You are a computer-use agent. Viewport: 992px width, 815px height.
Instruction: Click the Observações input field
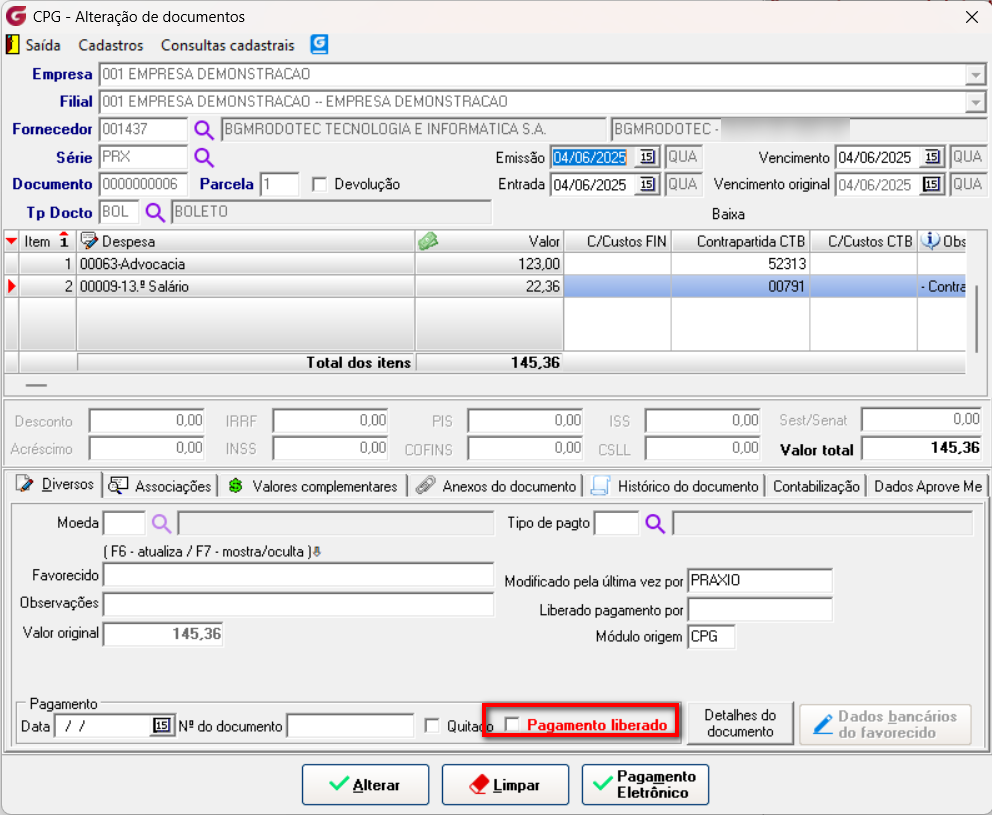[x=298, y=604]
